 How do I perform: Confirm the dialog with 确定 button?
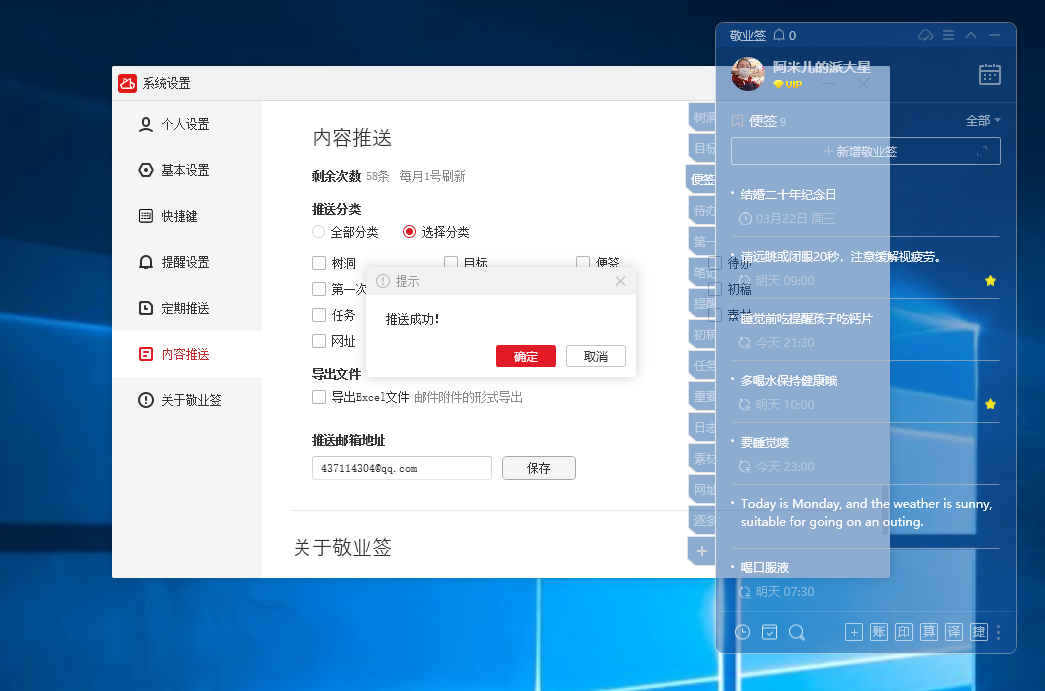click(x=525, y=357)
